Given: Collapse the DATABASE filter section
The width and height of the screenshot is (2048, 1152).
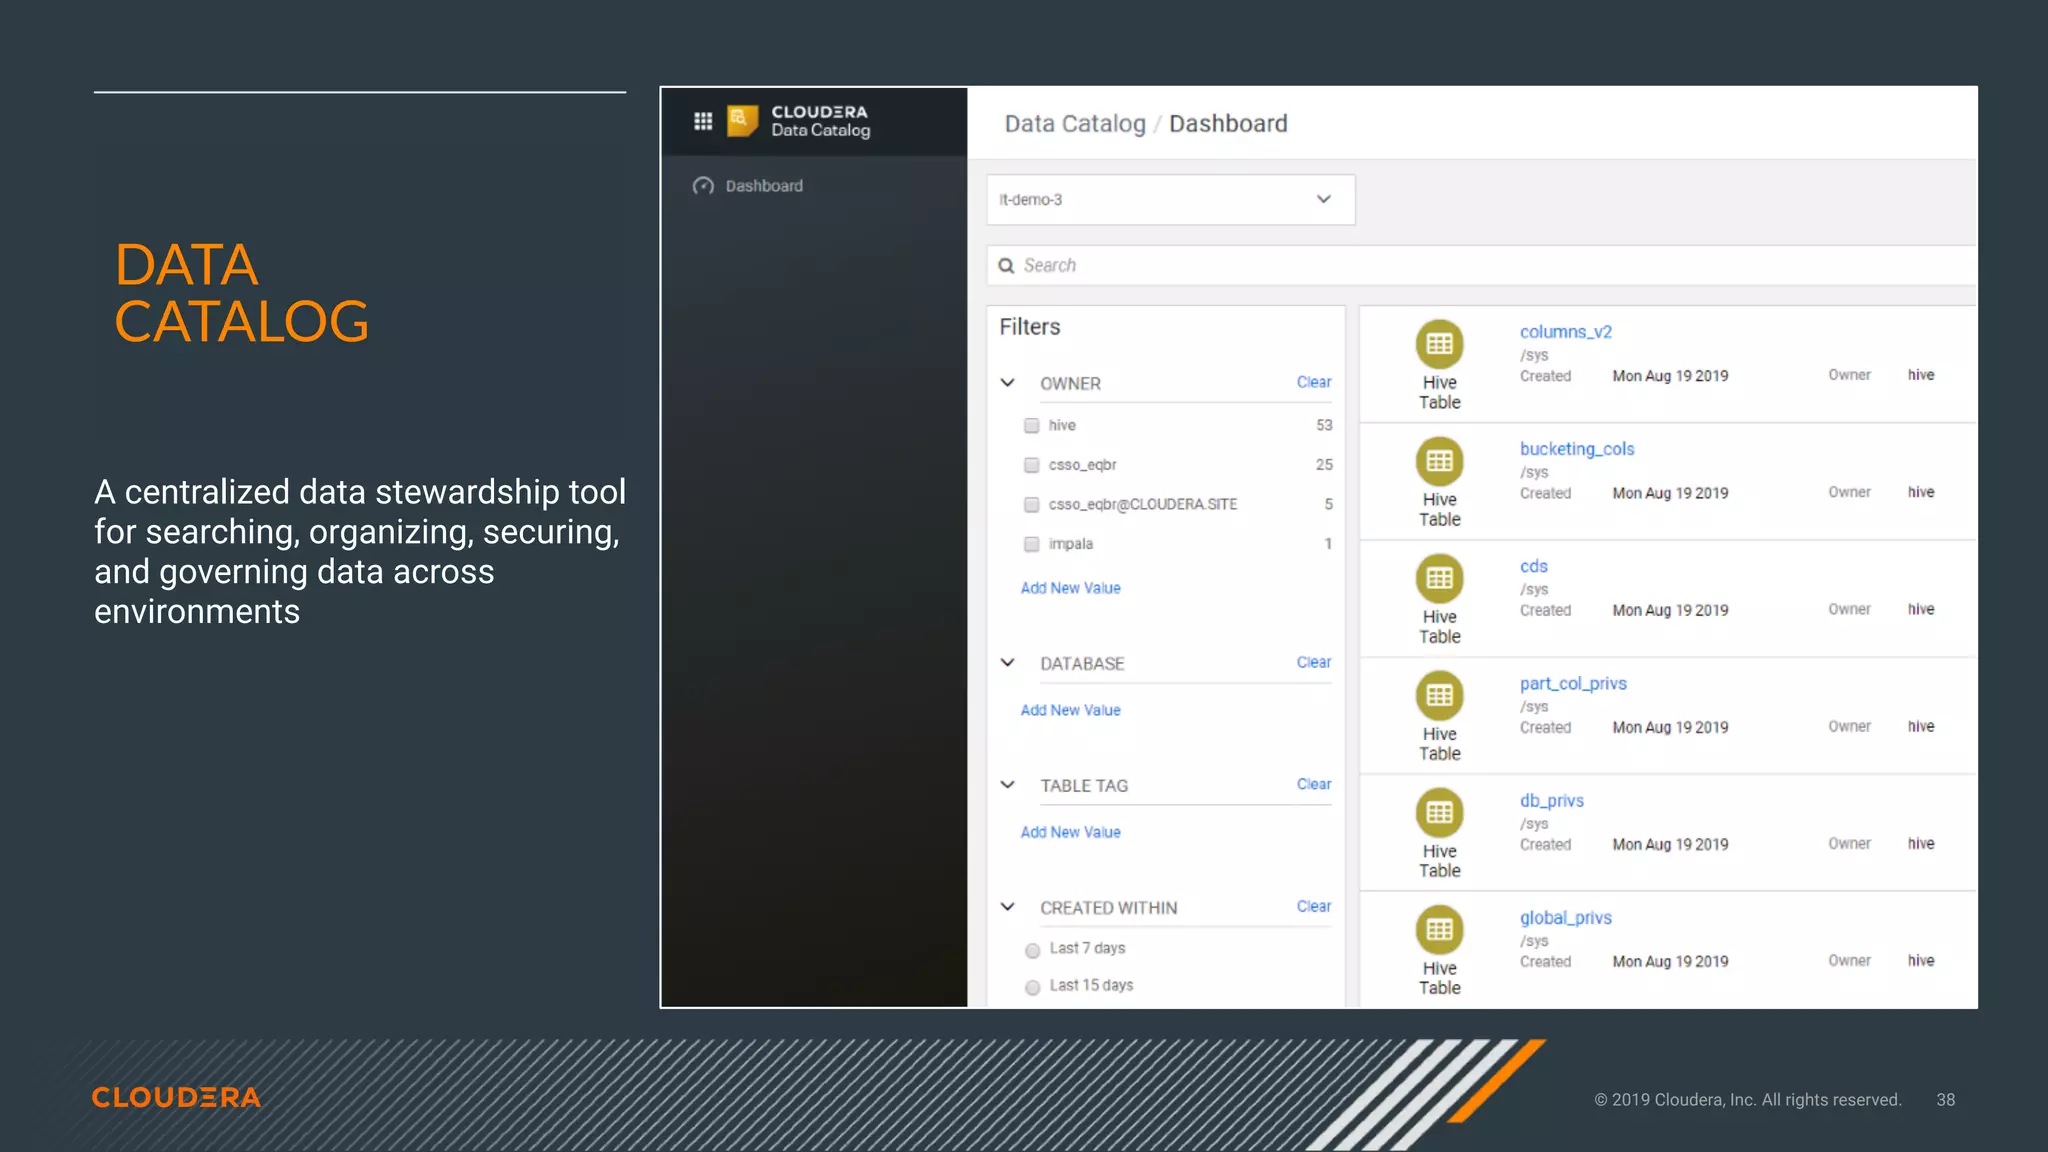Looking at the screenshot, I should point(1008,663).
